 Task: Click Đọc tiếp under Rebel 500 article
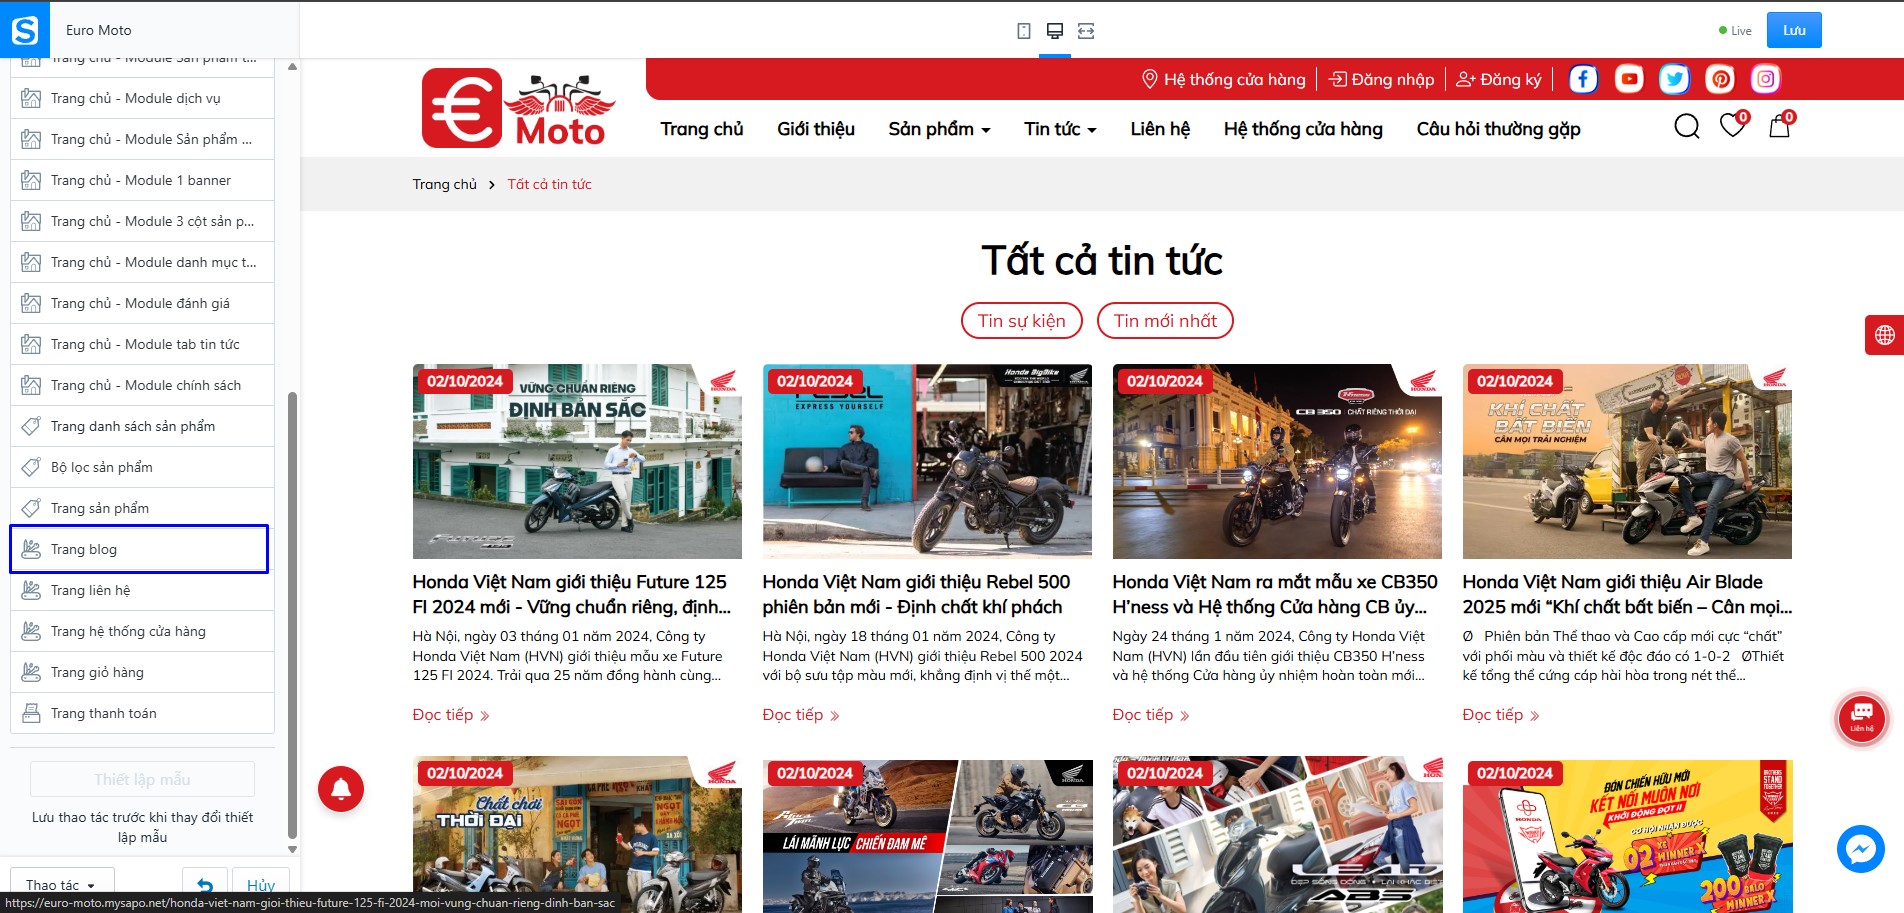pyautogui.click(x=801, y=715)
